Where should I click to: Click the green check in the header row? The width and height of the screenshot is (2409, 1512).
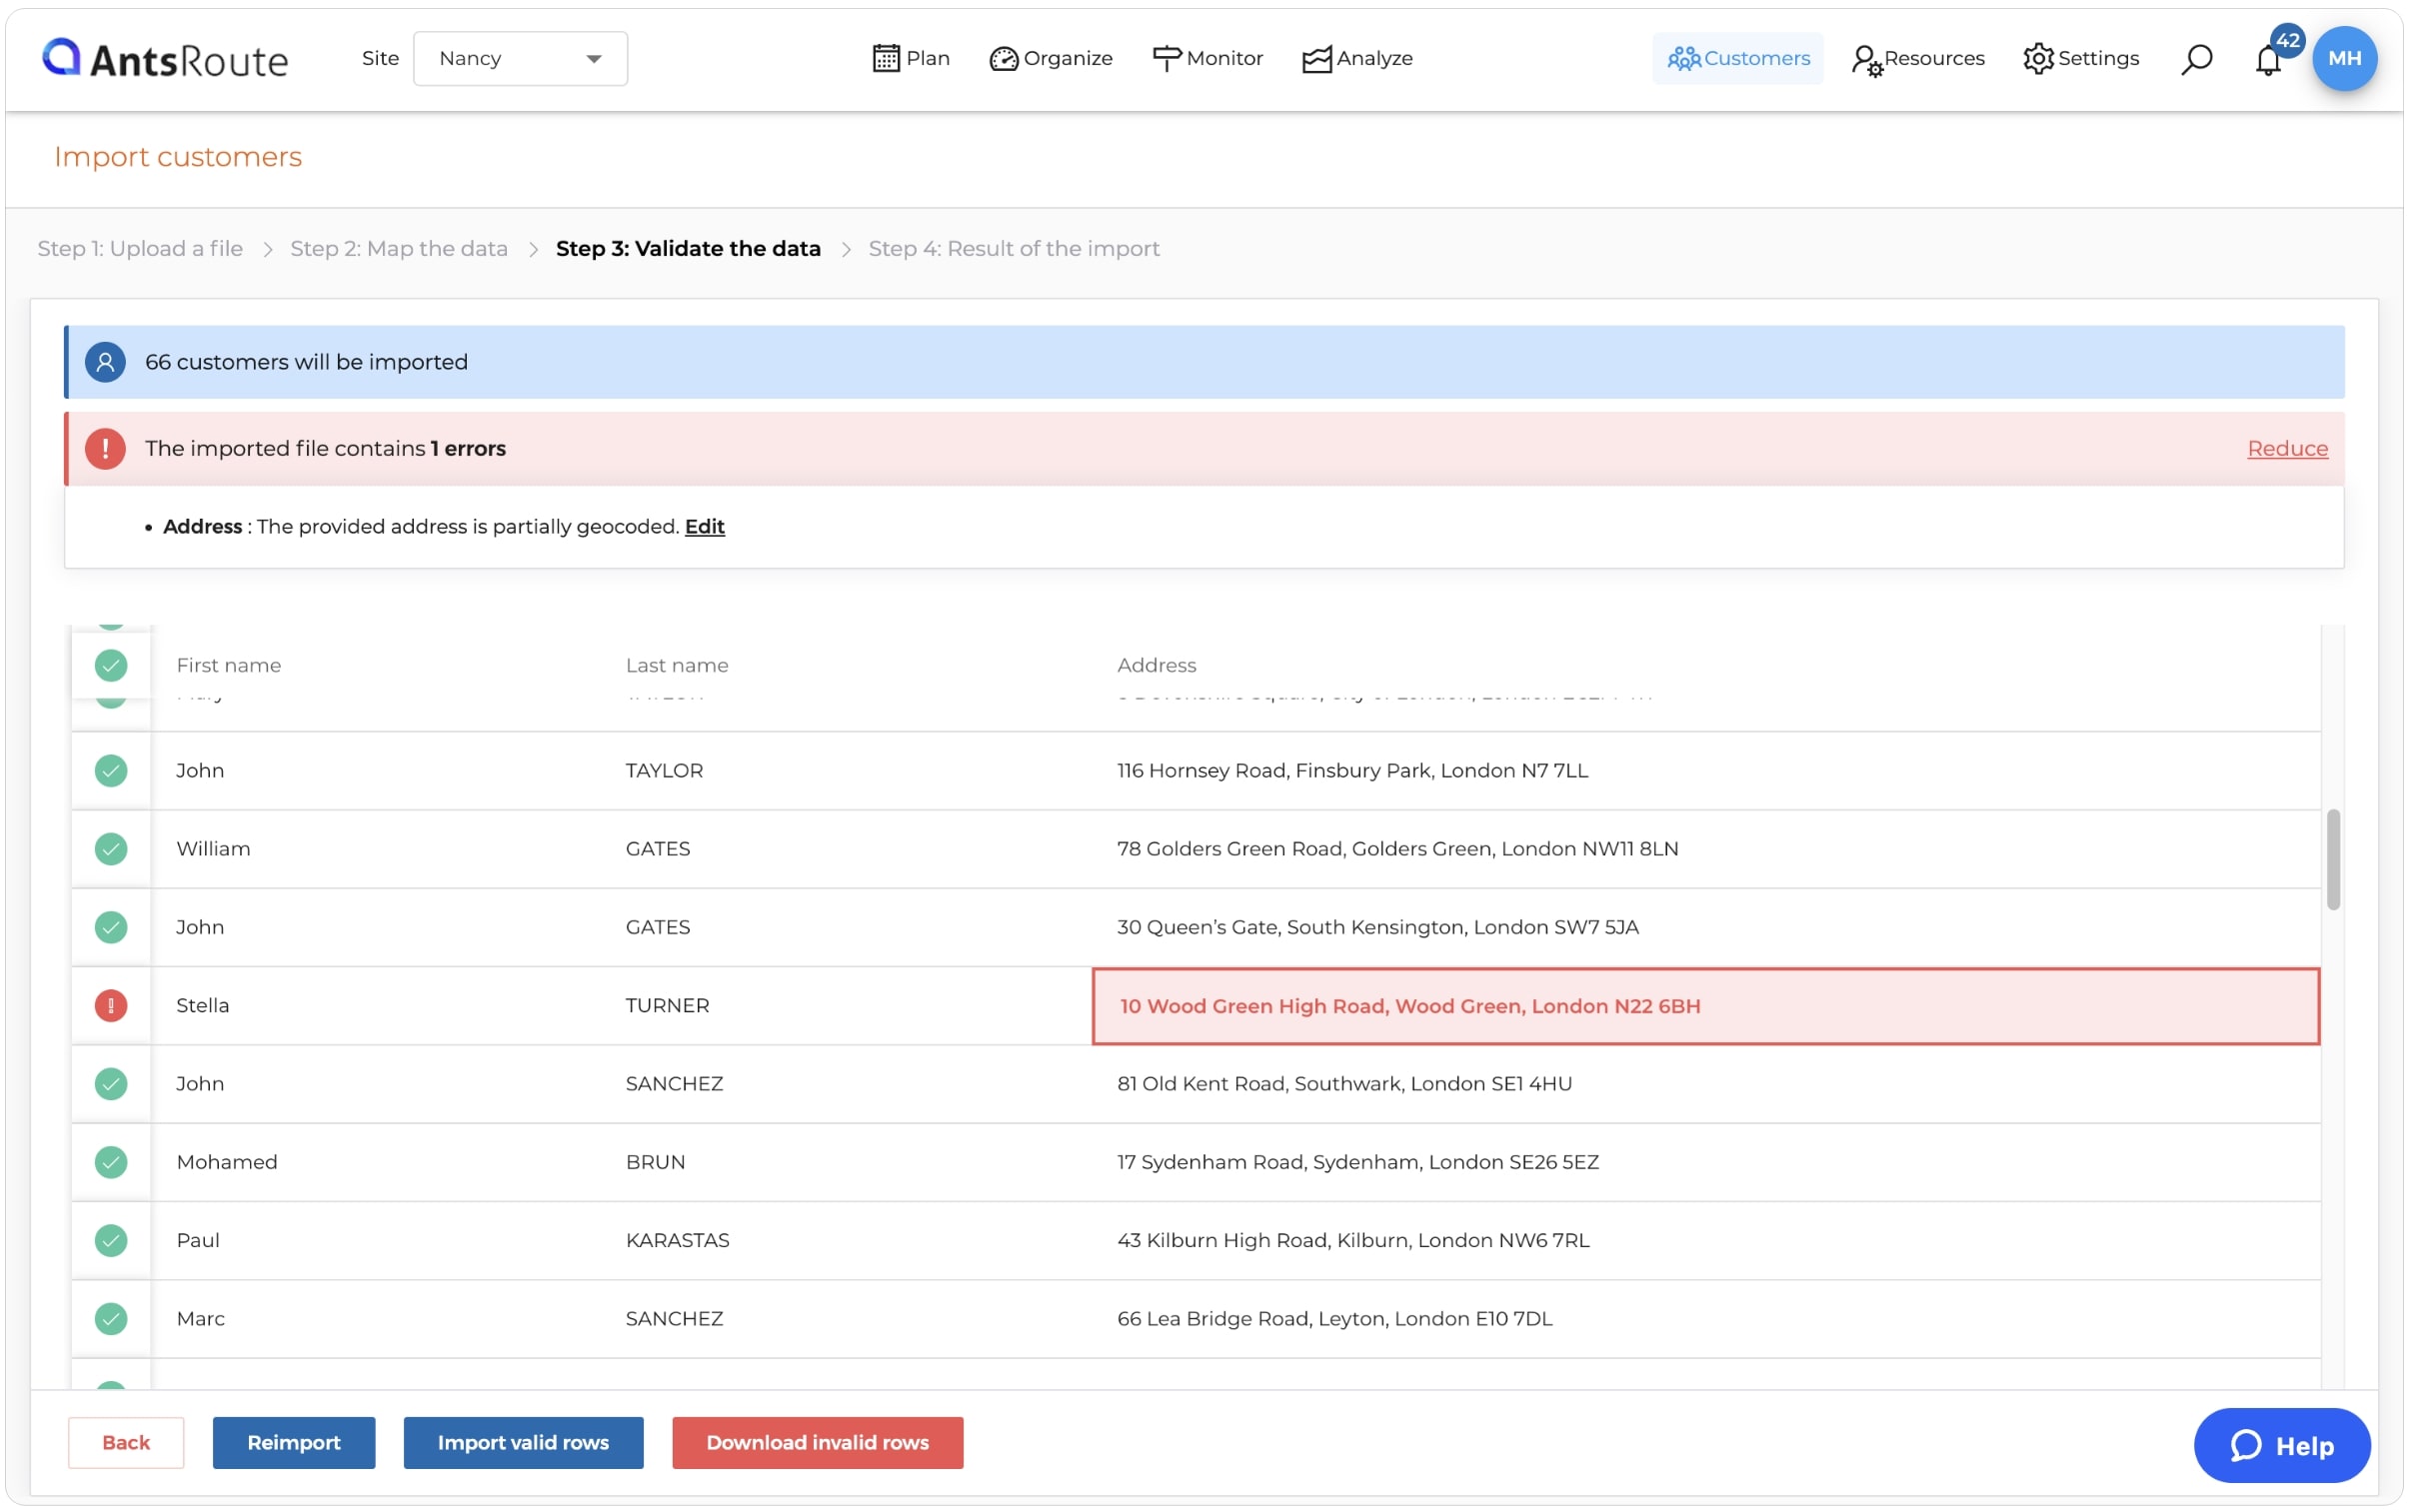[111, 665]
